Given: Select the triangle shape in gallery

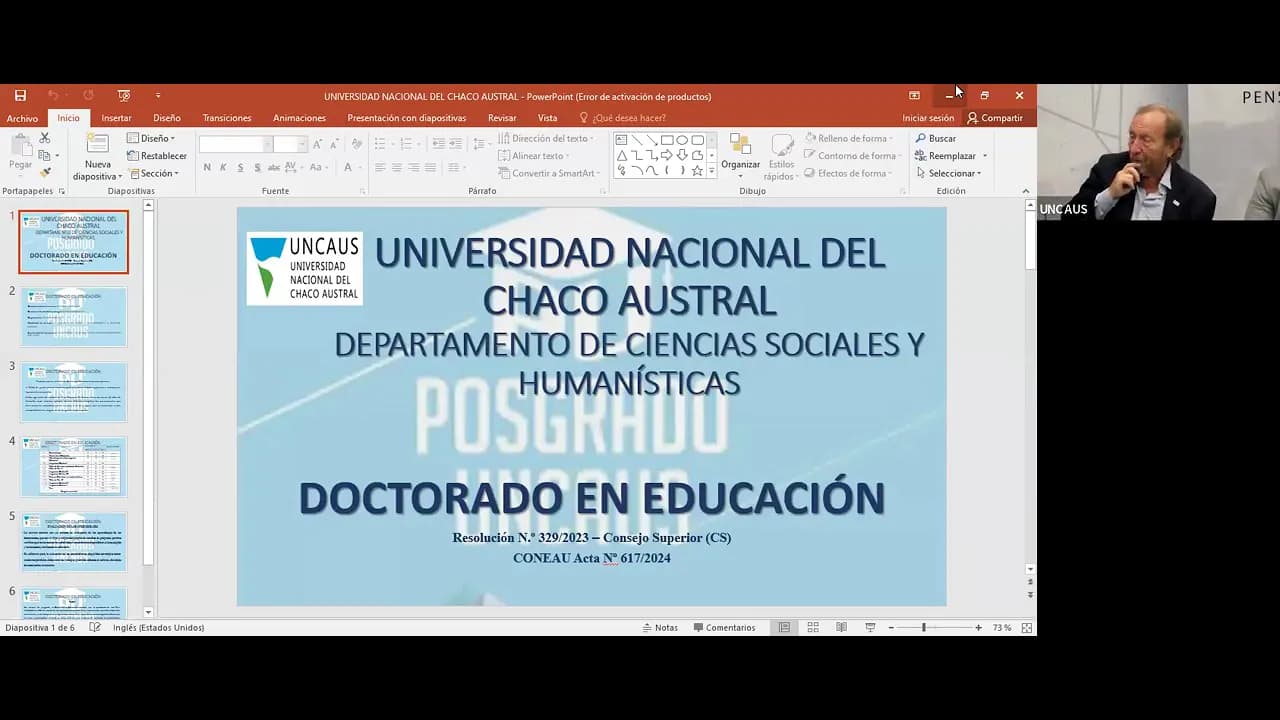Looking at the screenshot, I should coord(621,155).
